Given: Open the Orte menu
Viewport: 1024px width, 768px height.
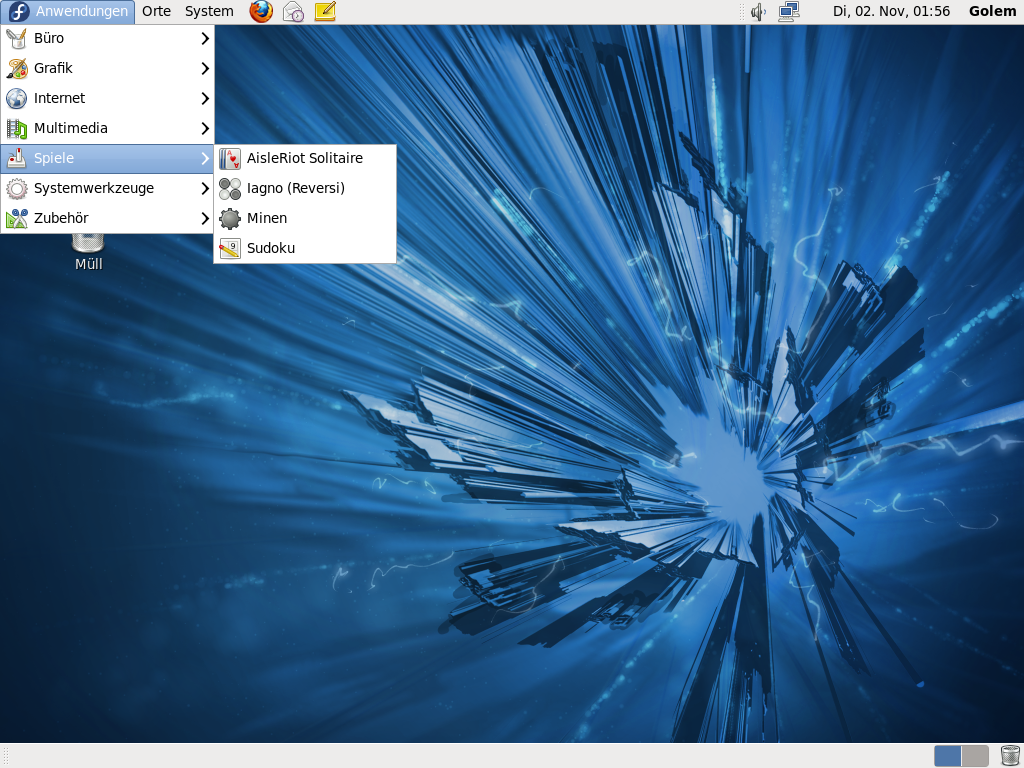Looking at the screenshot, I should [156, 12].
